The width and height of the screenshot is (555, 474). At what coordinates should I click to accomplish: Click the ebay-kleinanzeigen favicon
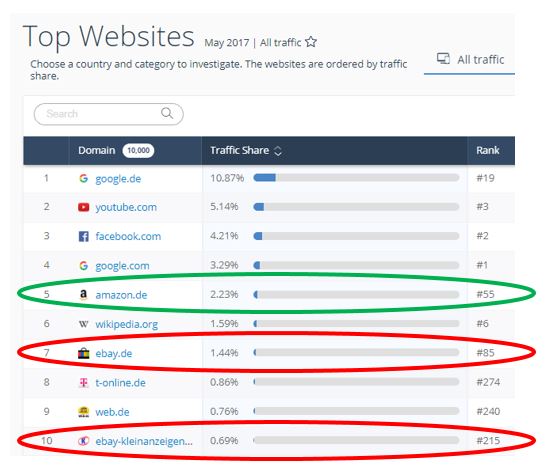[x=84, y=441]
